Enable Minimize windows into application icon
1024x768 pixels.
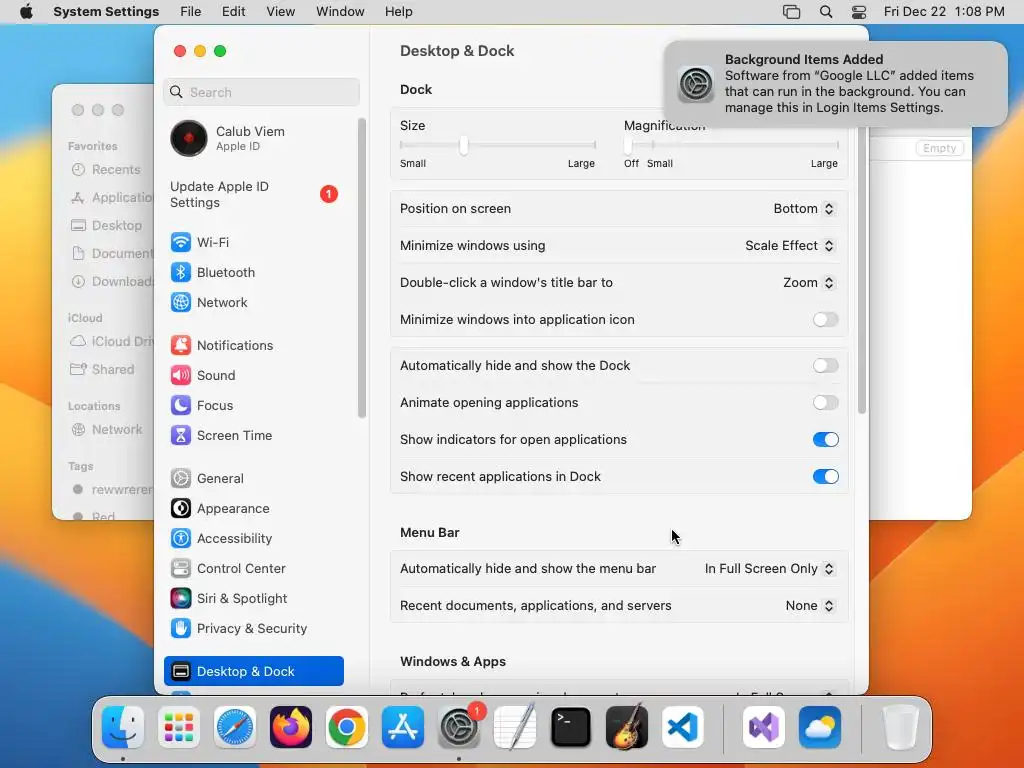[825, 319]
